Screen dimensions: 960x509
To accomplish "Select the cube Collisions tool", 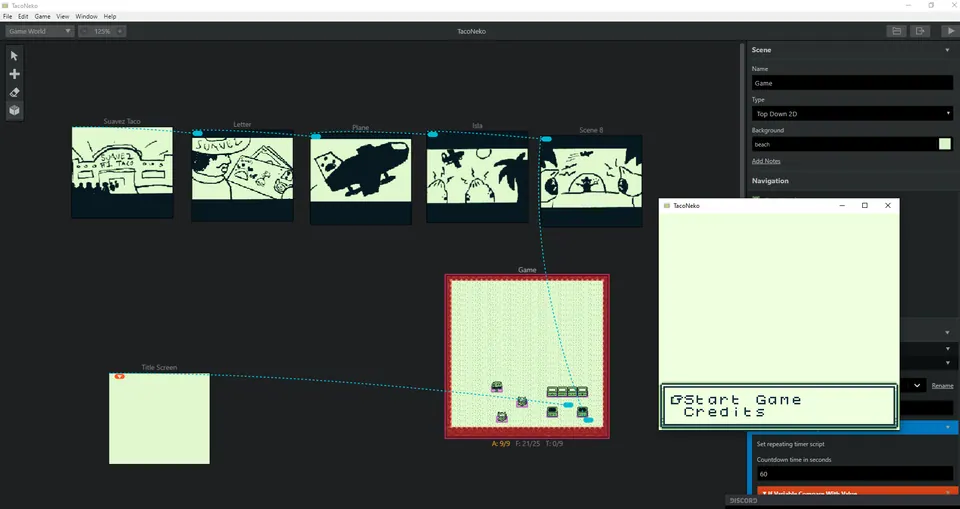I will click(14, 110).
